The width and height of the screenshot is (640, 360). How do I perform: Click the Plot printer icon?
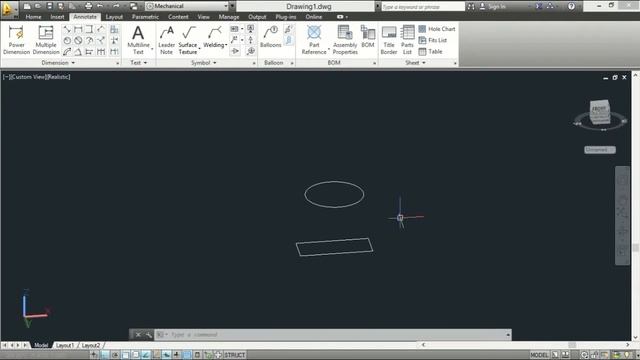pos(88,6)
